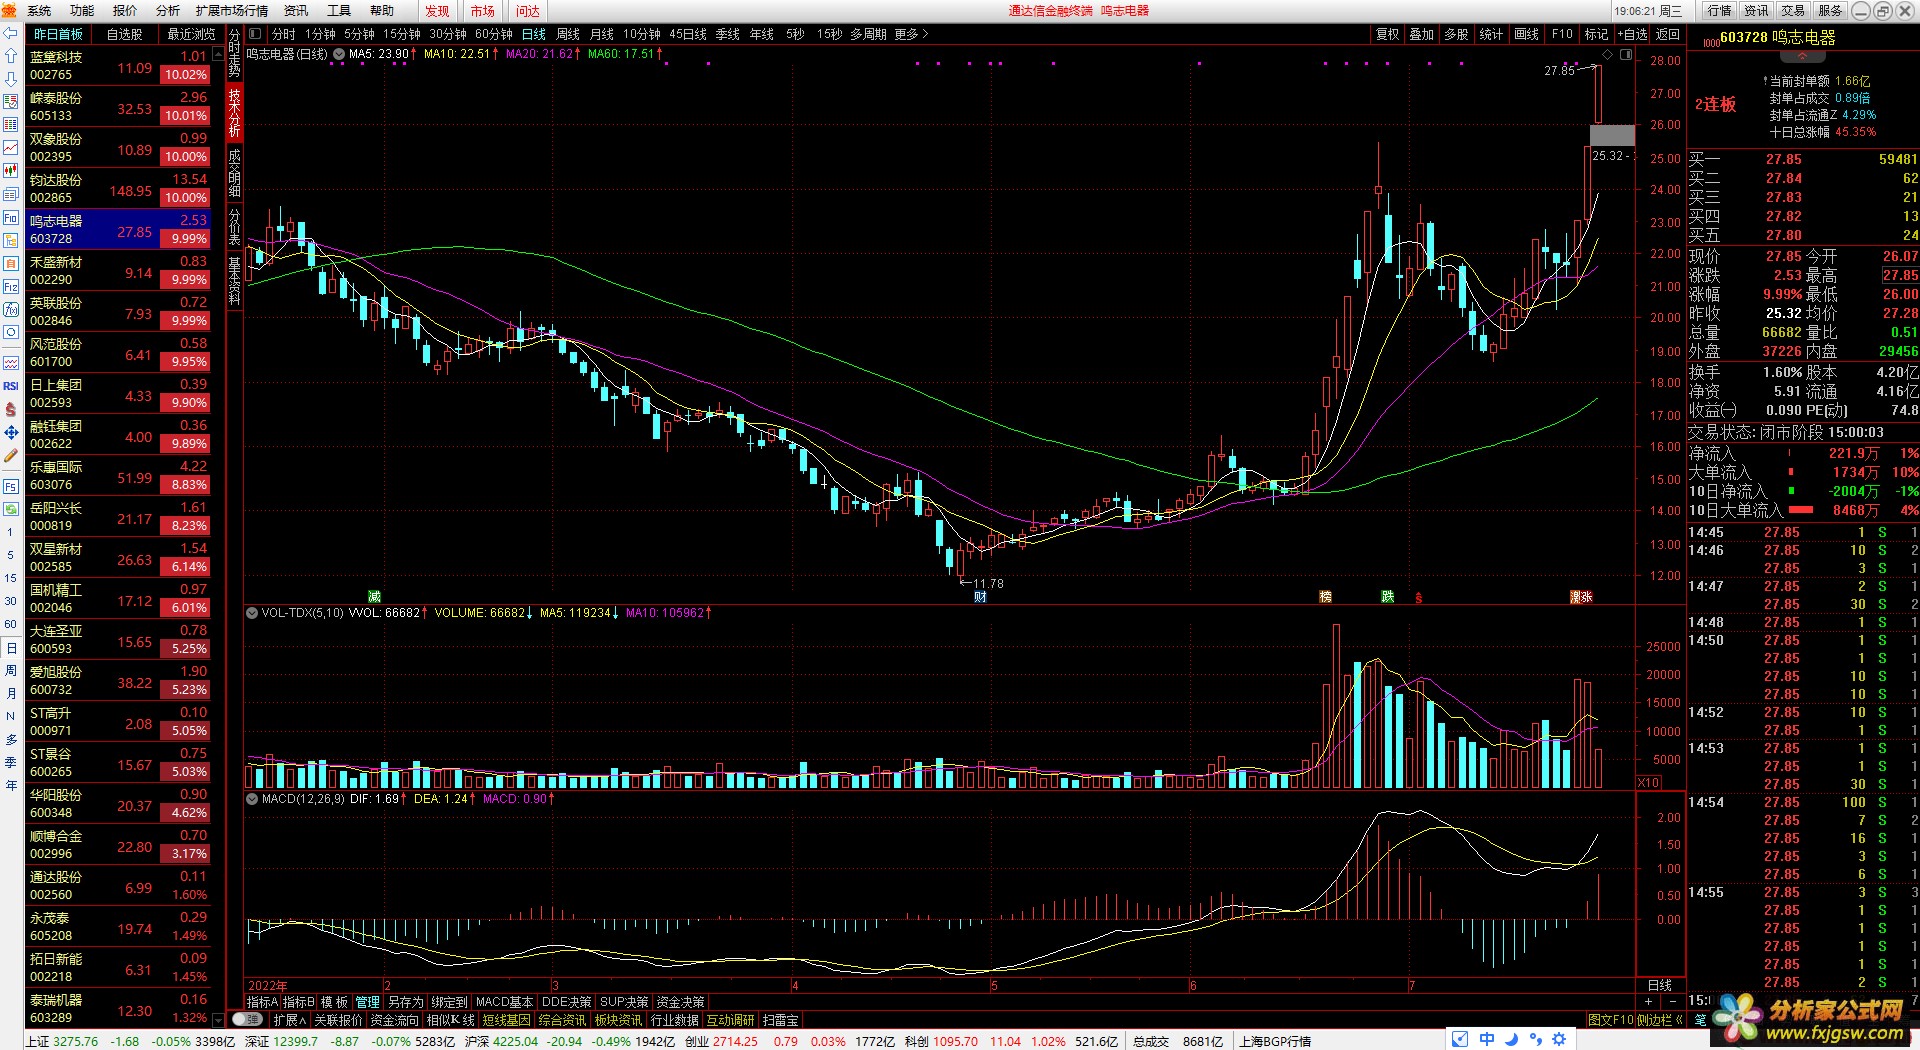Click the moon icon in bottom tray
The image size is (1920, 1050).
1511,1040
